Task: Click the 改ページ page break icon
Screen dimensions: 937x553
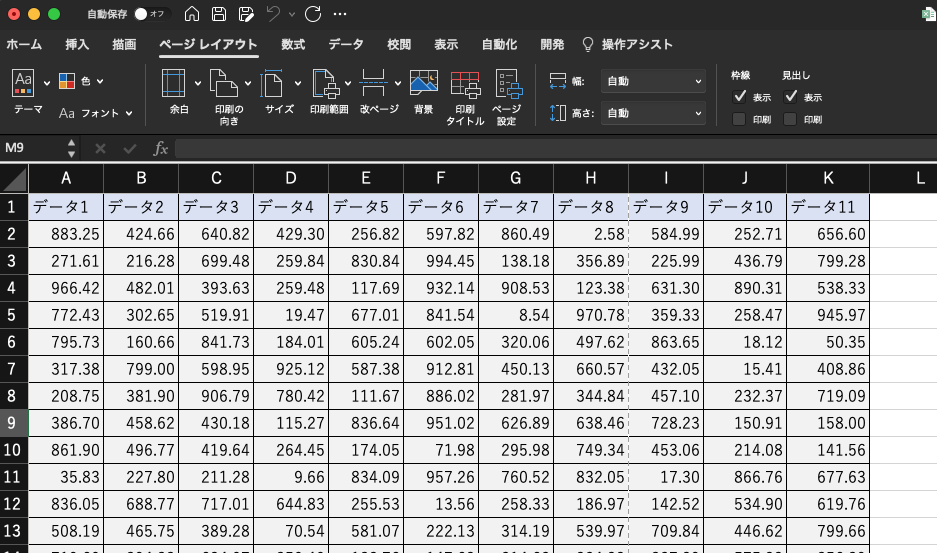Action: click(x=375, y=84)
